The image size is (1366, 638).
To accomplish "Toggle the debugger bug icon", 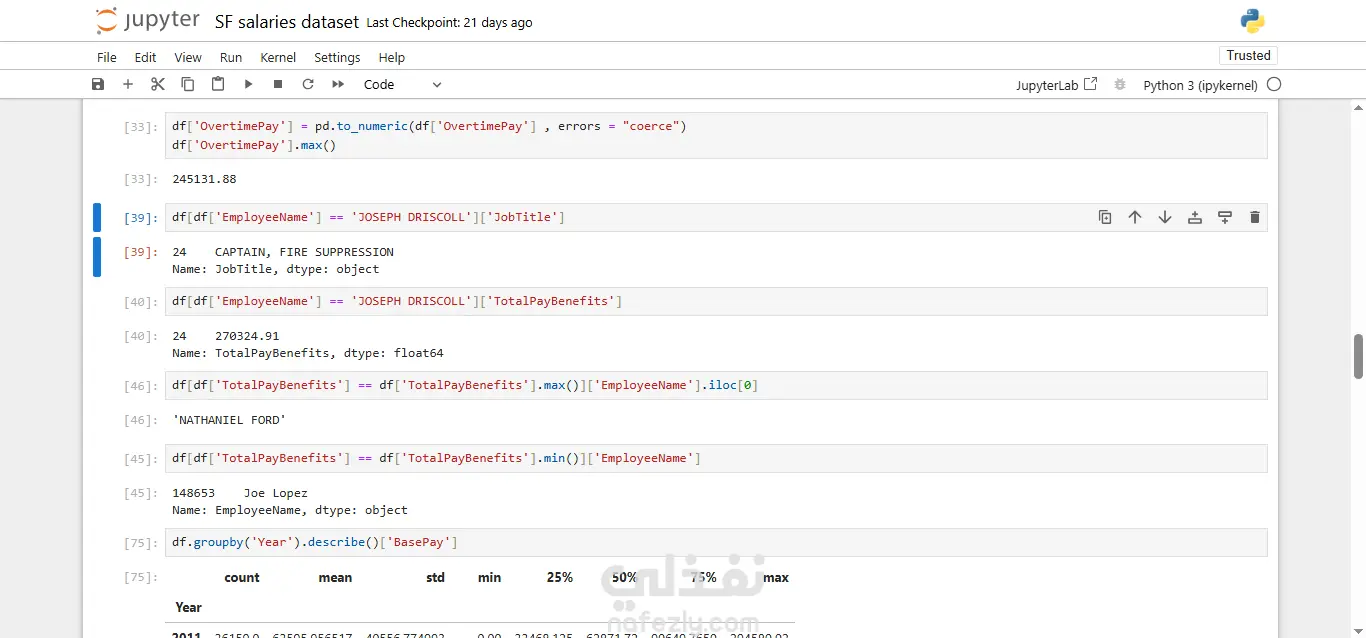I will [1120, 85].
